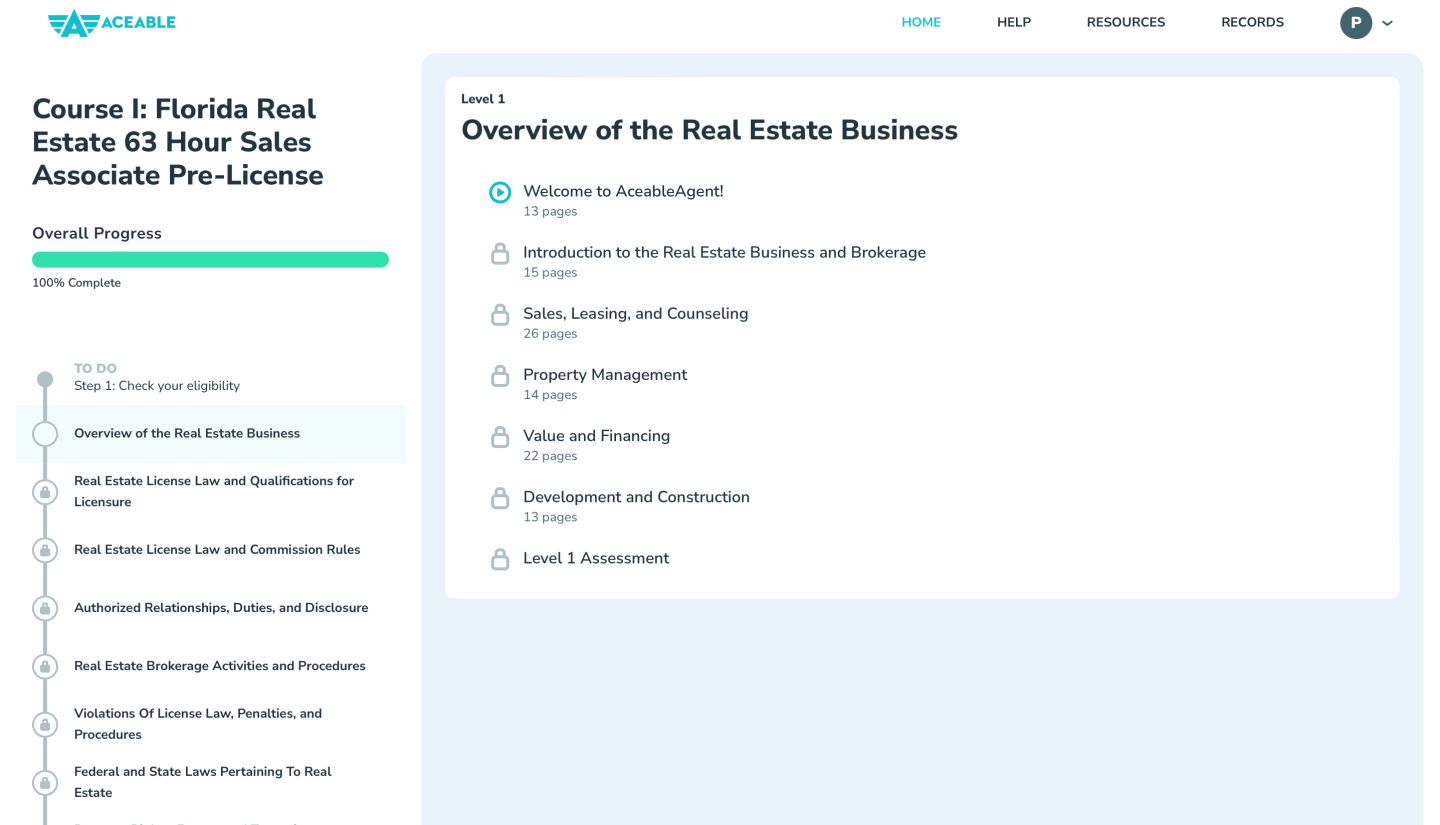
Task: Click the lock icon next to Property Management
Action: (x=500, y=375)
